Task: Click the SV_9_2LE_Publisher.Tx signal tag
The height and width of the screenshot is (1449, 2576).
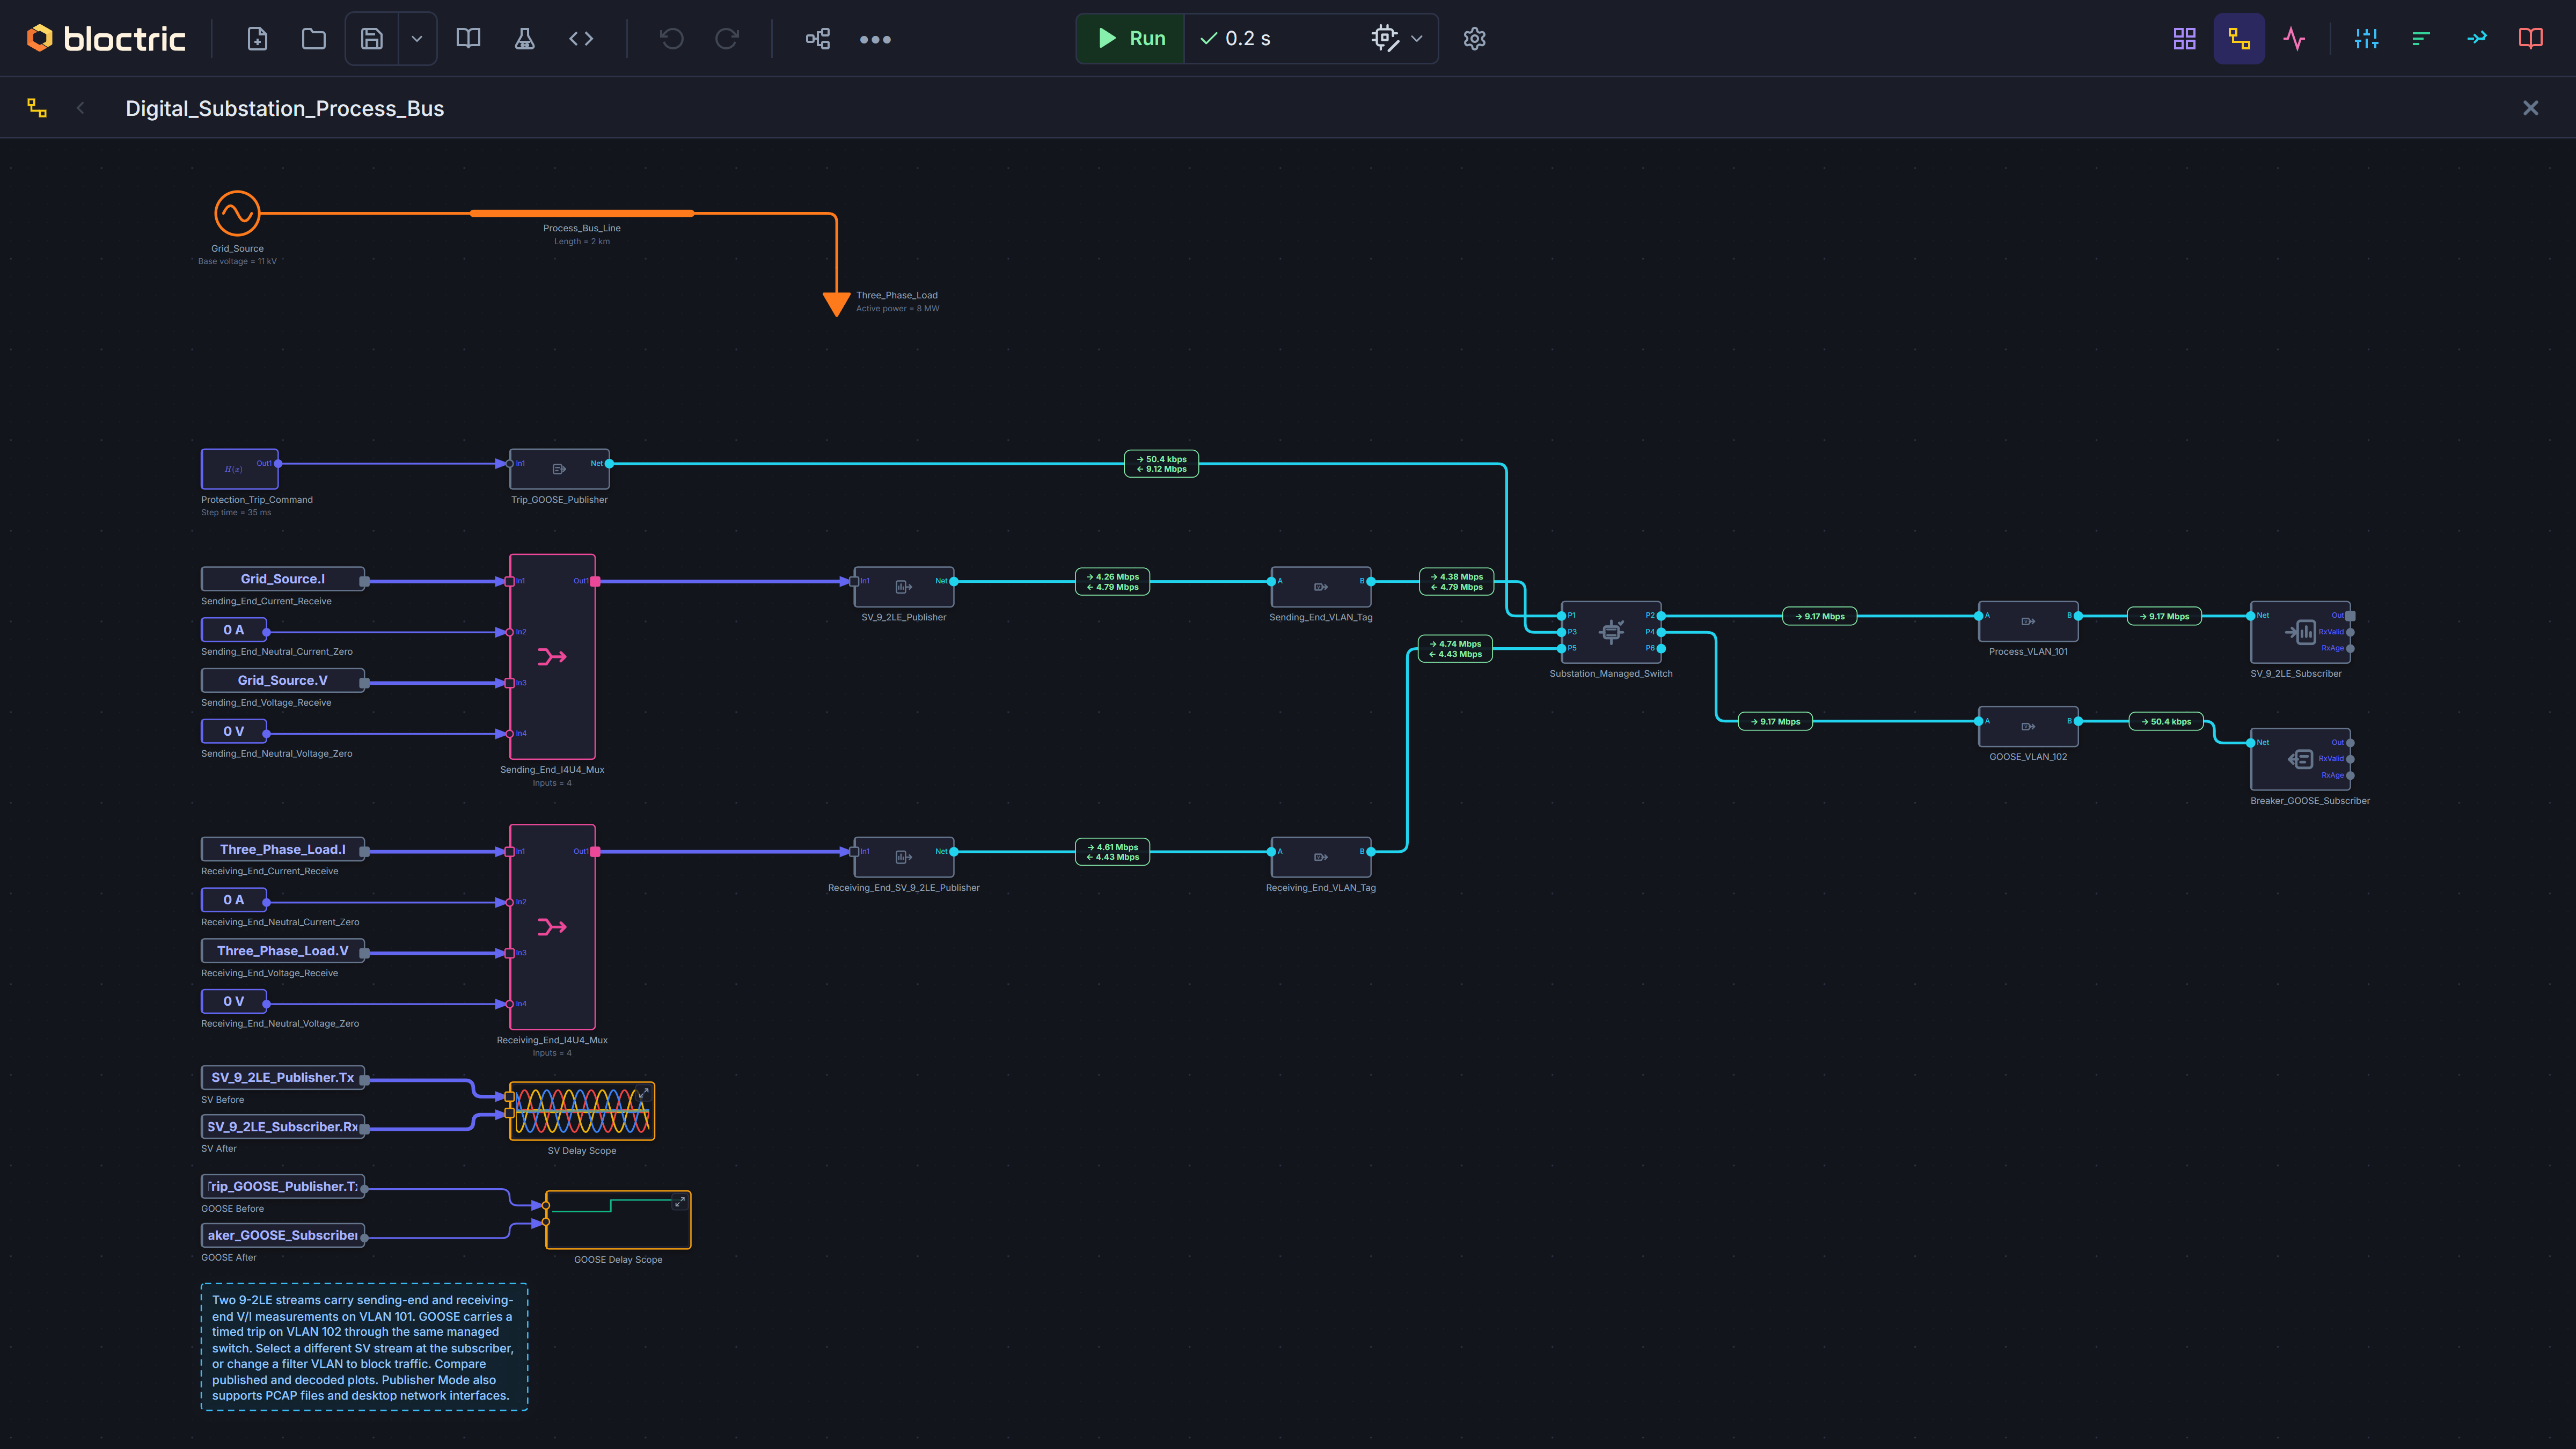Action: point(283,1077)
